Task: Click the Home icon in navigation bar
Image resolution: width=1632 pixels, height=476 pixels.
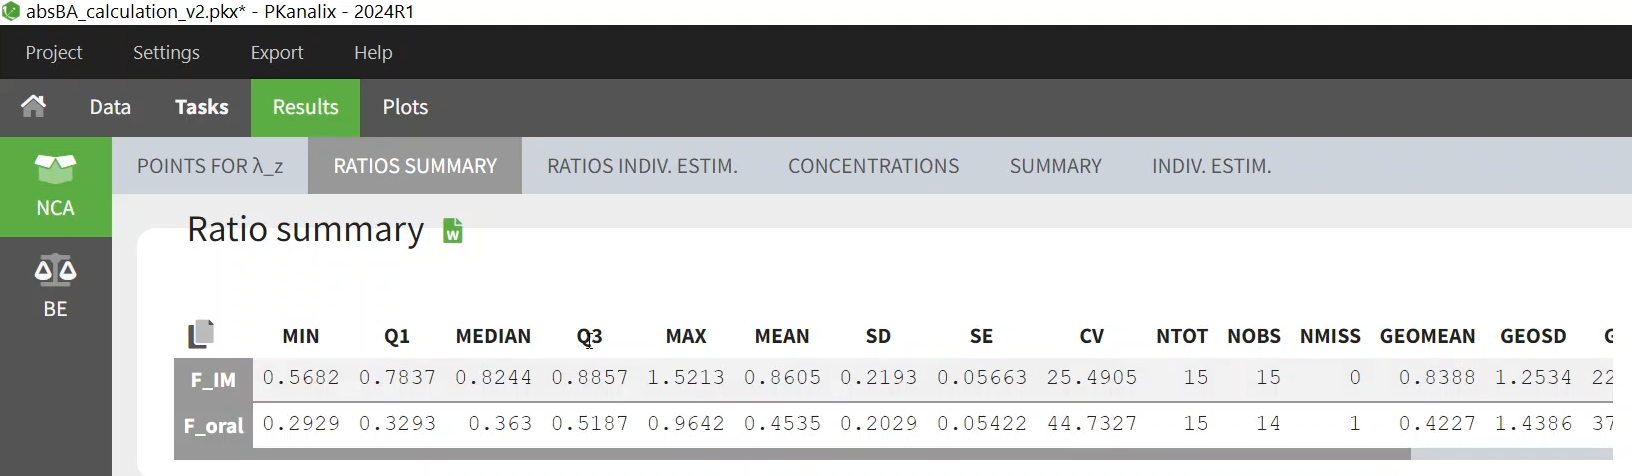Action: [x=33, y=107]
